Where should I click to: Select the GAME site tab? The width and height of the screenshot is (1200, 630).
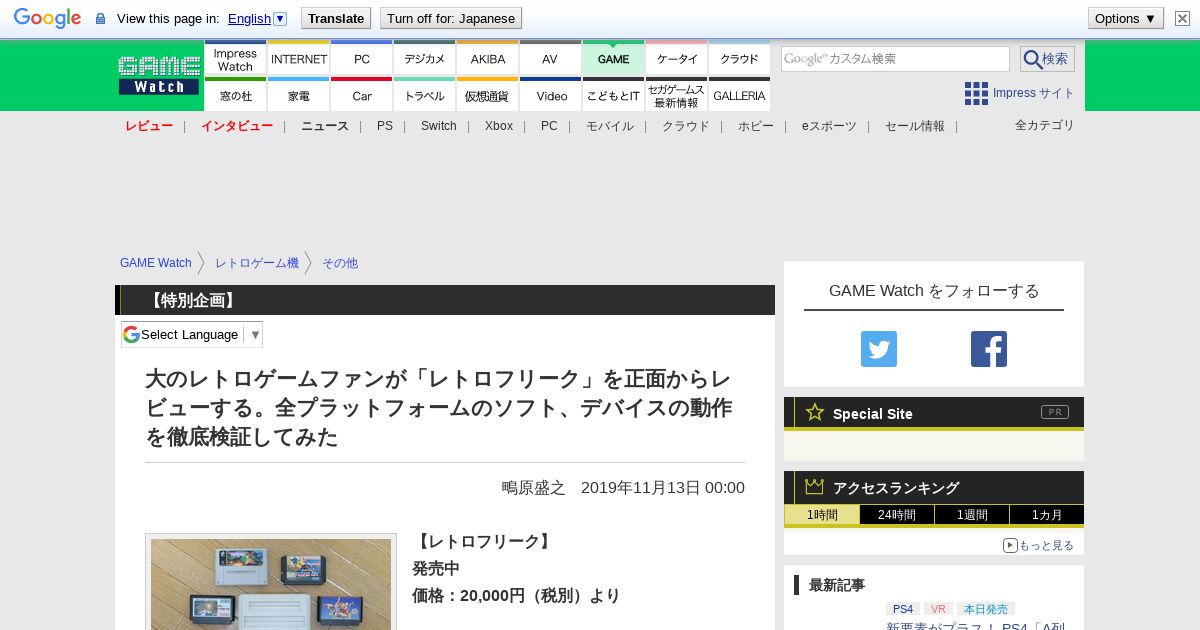click(614, 59)
